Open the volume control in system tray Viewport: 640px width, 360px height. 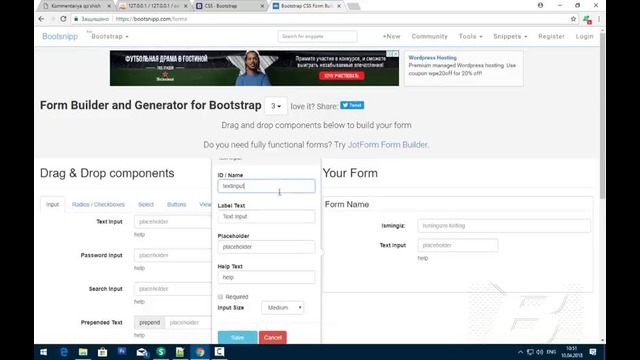540,352
